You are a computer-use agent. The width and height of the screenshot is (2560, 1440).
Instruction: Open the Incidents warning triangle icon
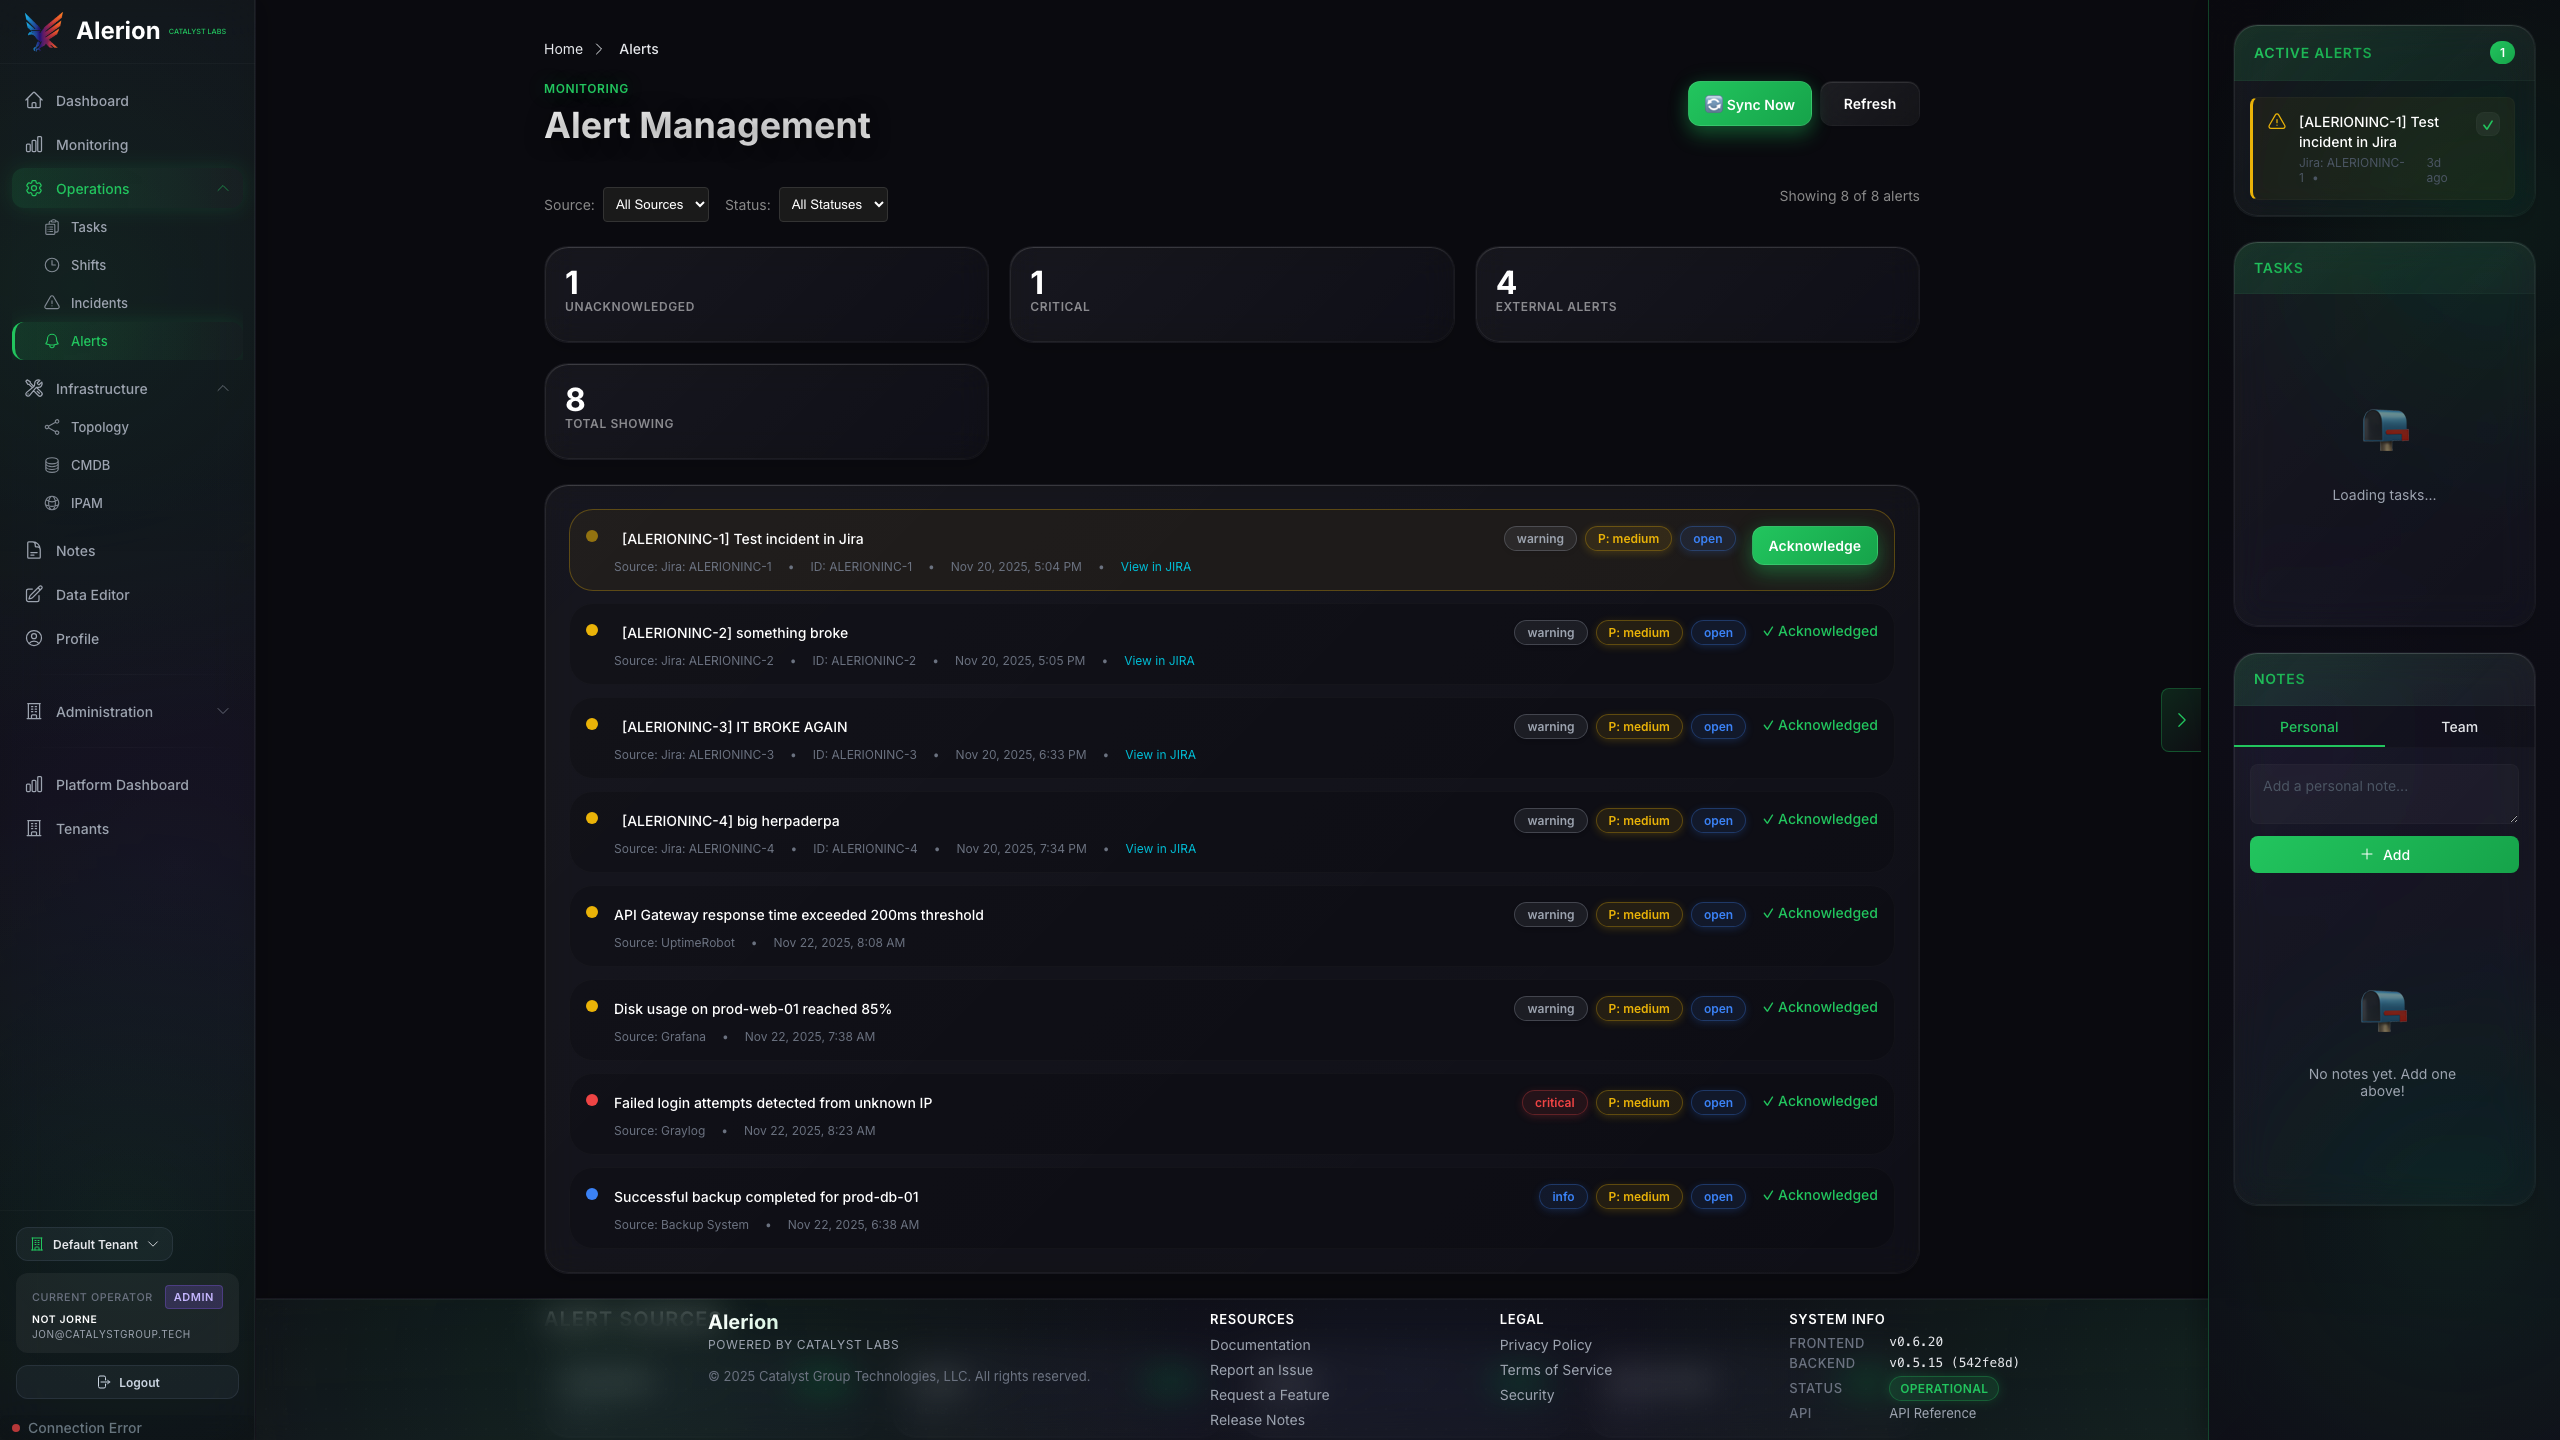52,303
